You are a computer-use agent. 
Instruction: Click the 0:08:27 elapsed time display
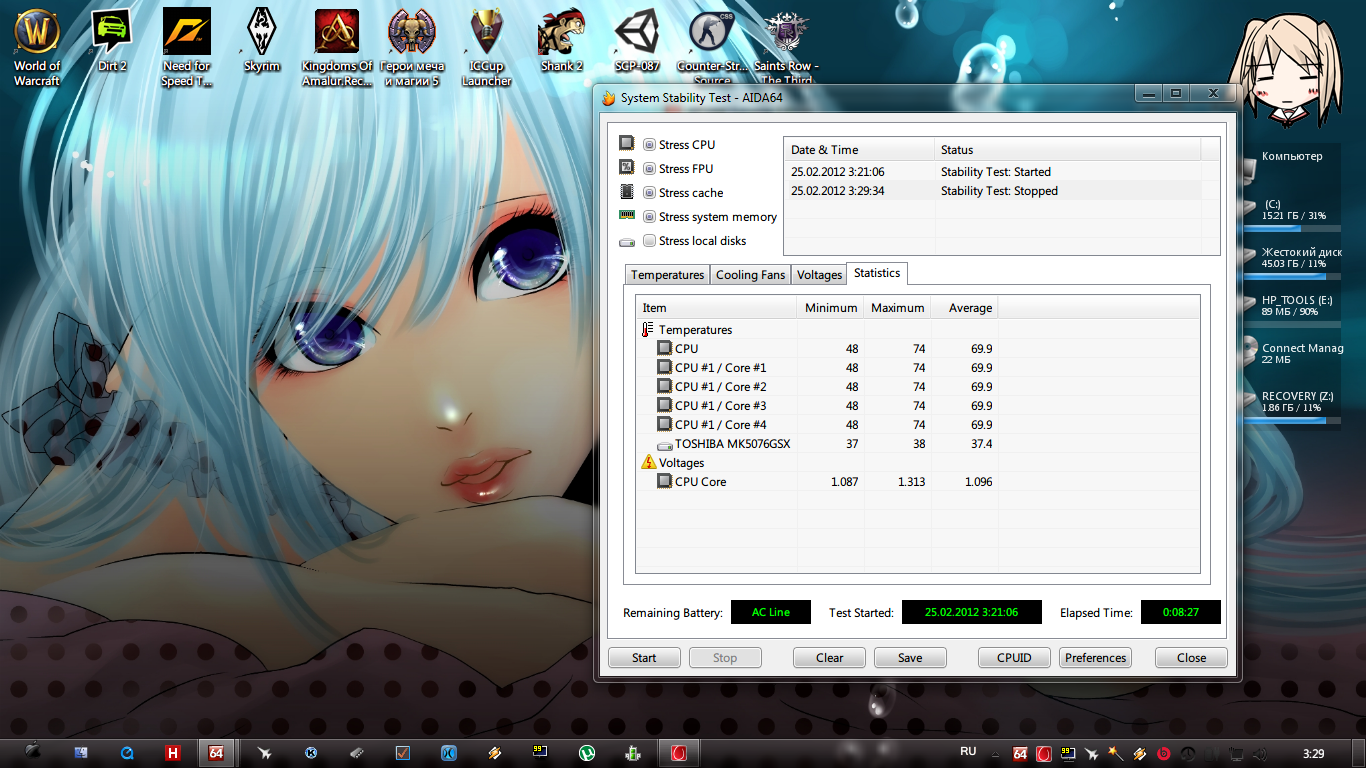point(1181,612)
